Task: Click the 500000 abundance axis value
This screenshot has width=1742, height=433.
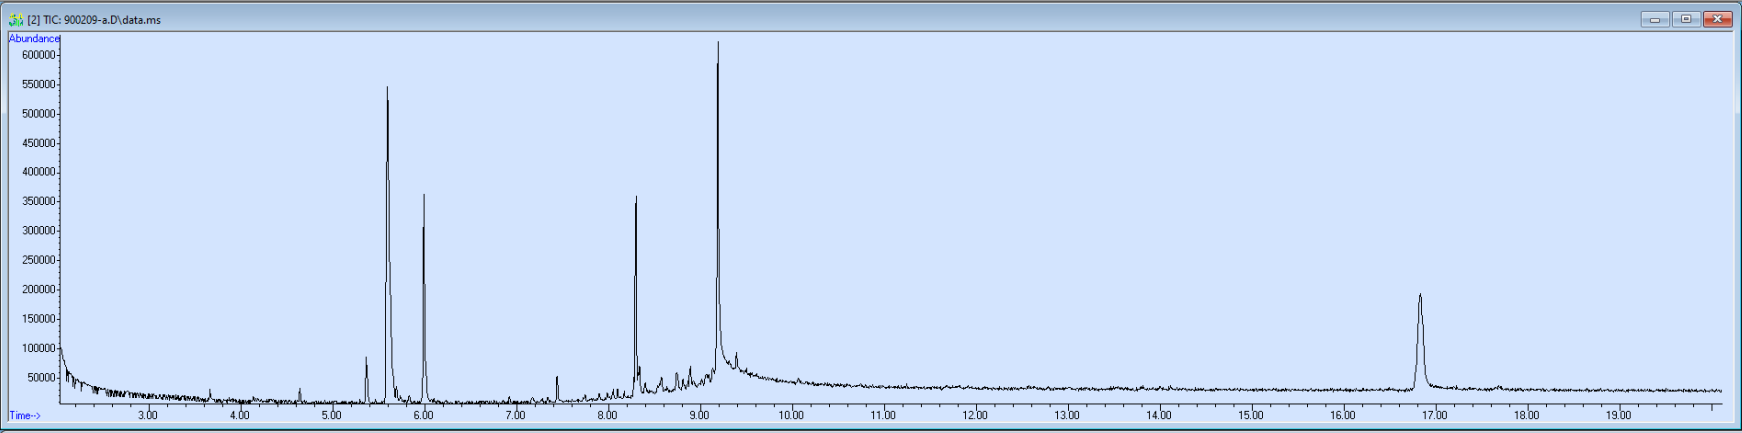Action: click(x=39, y=114)
